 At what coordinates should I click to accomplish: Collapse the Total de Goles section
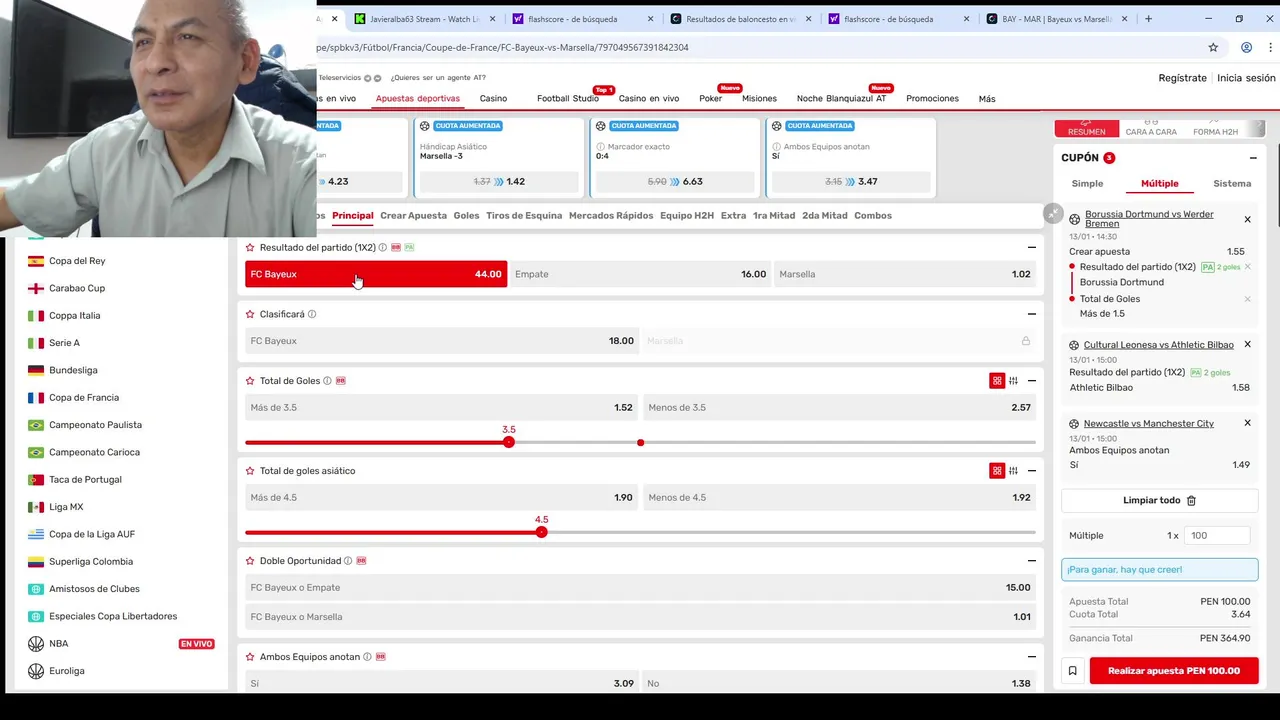click(1031, 381)
